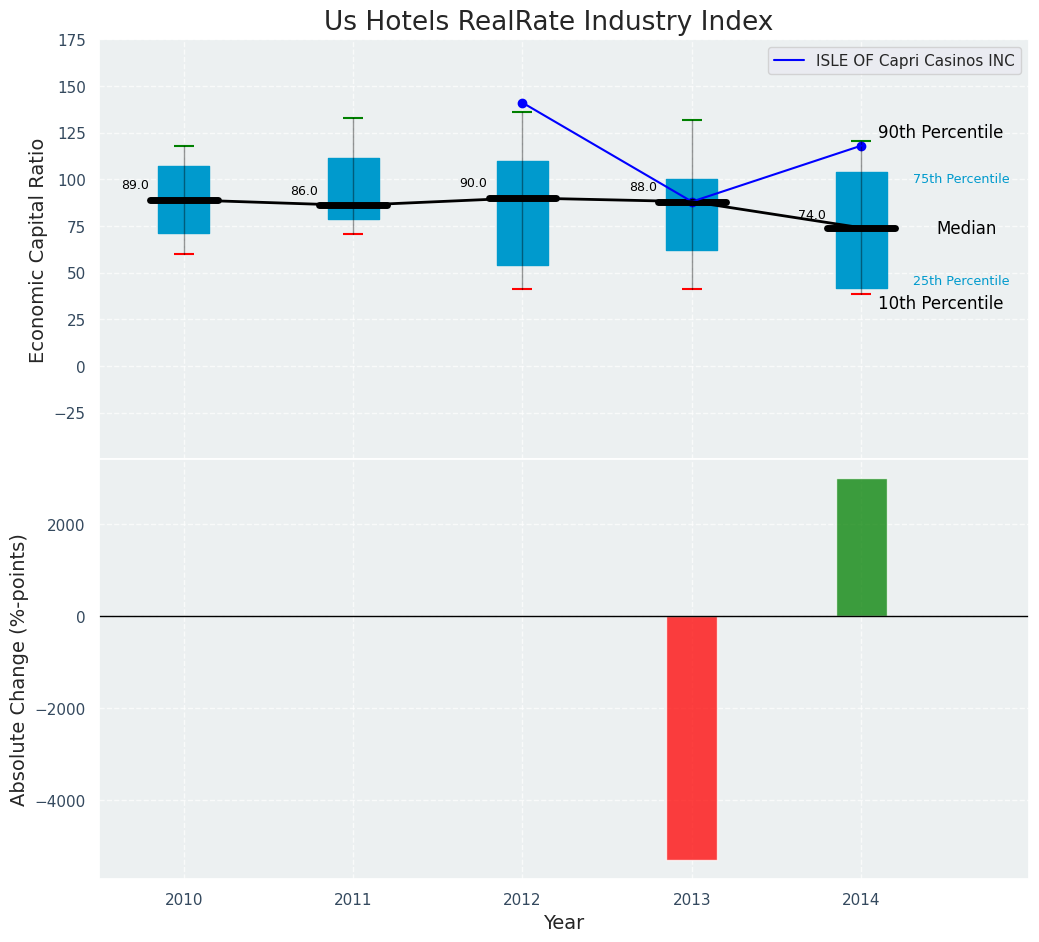
Task: Click the ISLE OF Capri Casinos INC legend text
Action: [915, 61]
